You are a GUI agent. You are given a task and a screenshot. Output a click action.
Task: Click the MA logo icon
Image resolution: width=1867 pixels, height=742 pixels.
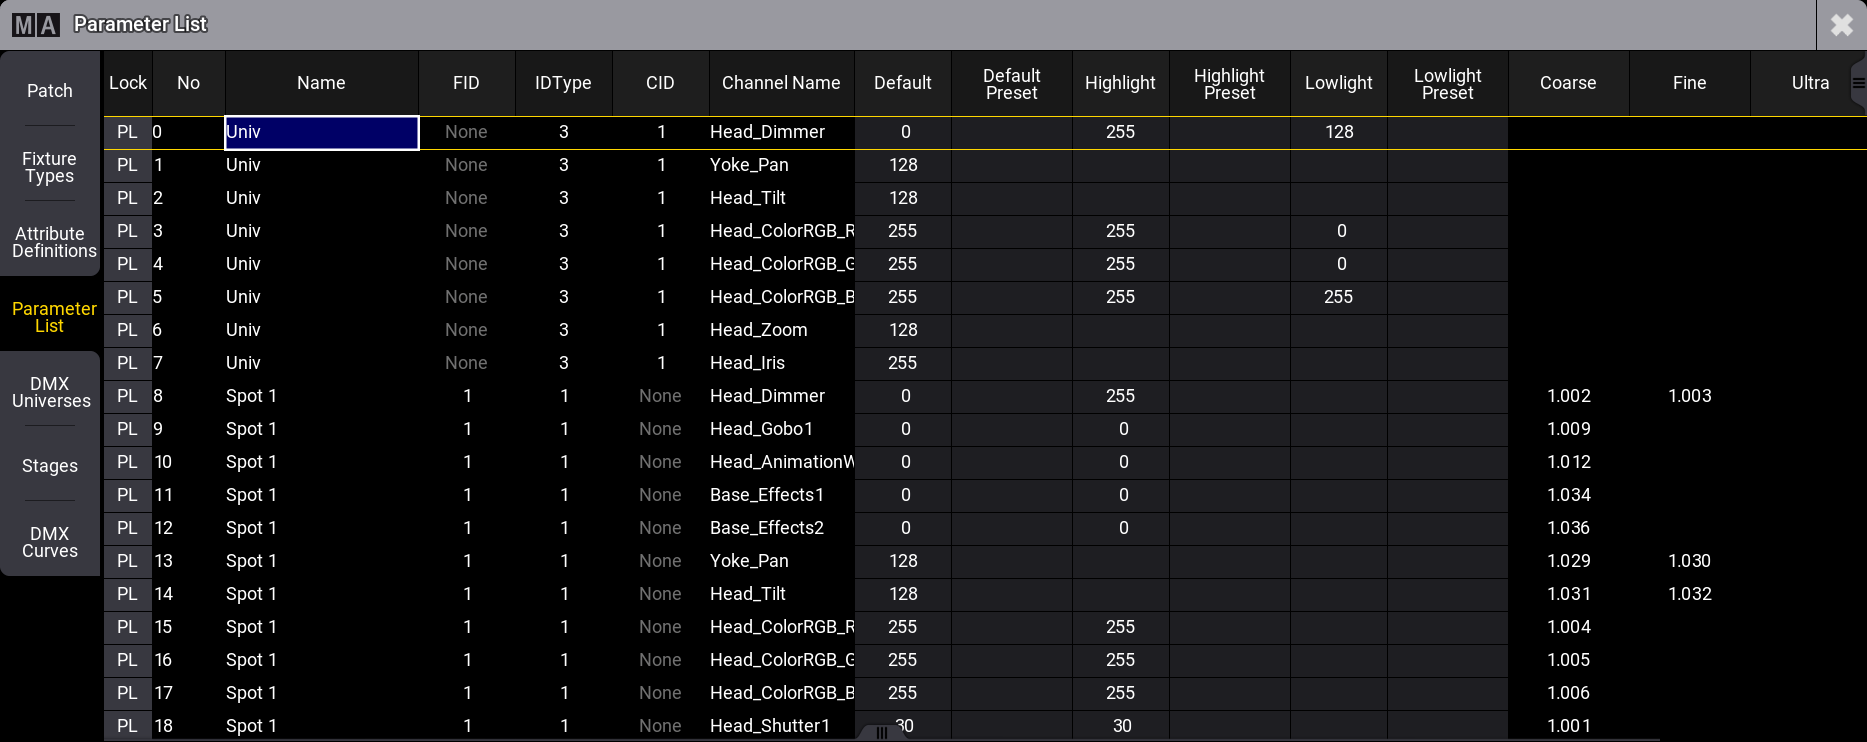(36, 24)
